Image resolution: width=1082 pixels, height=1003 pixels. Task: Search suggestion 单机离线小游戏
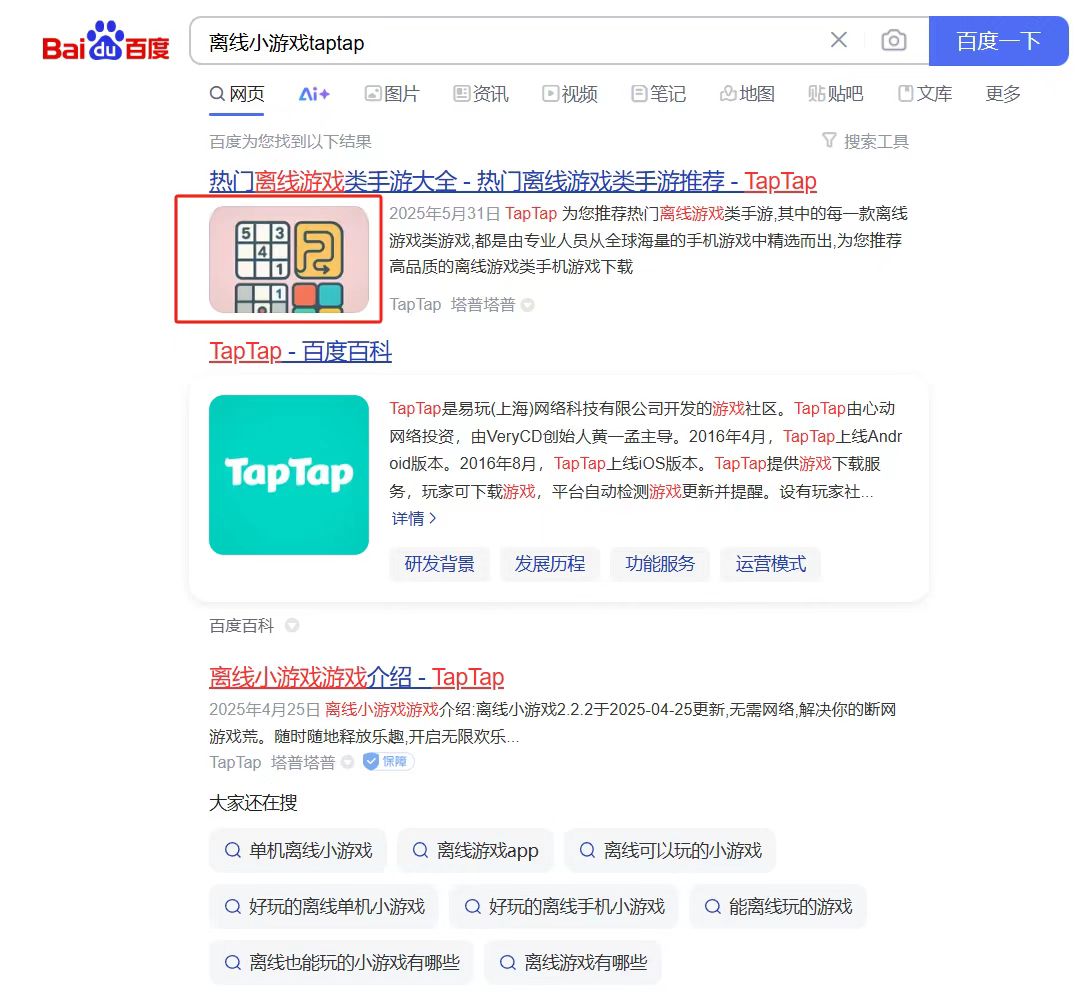point(298,851)
